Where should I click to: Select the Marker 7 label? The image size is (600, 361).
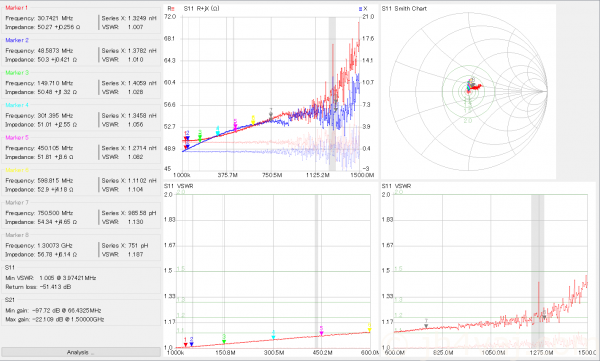[x=17, y=203]
